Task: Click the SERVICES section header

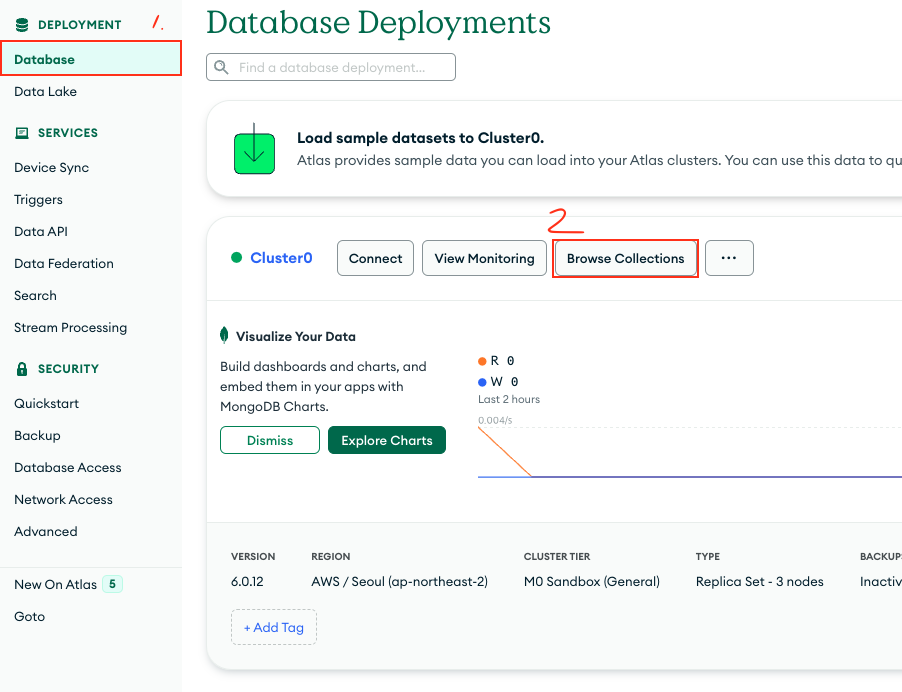Action: (68, 133)
